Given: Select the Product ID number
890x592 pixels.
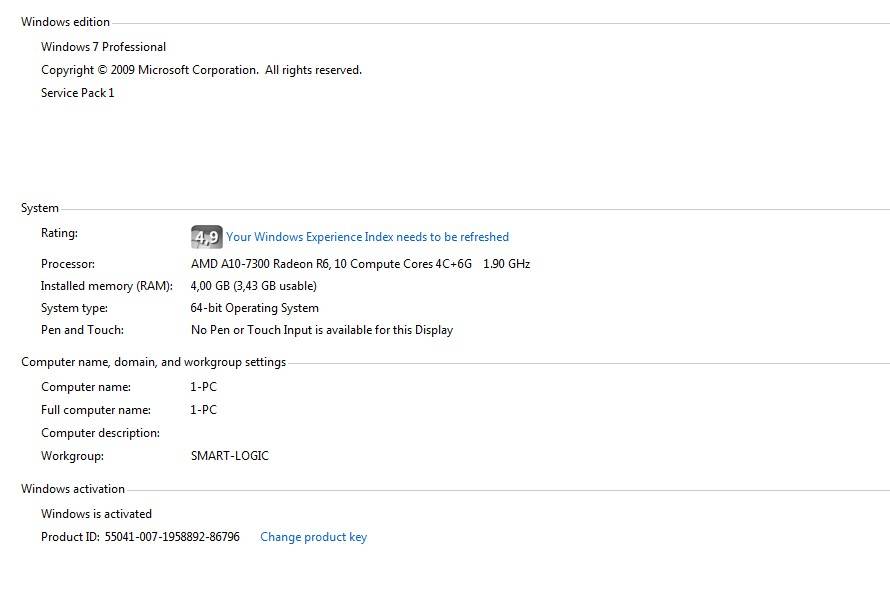Looking at the screenshot, I should pos(172,537).
